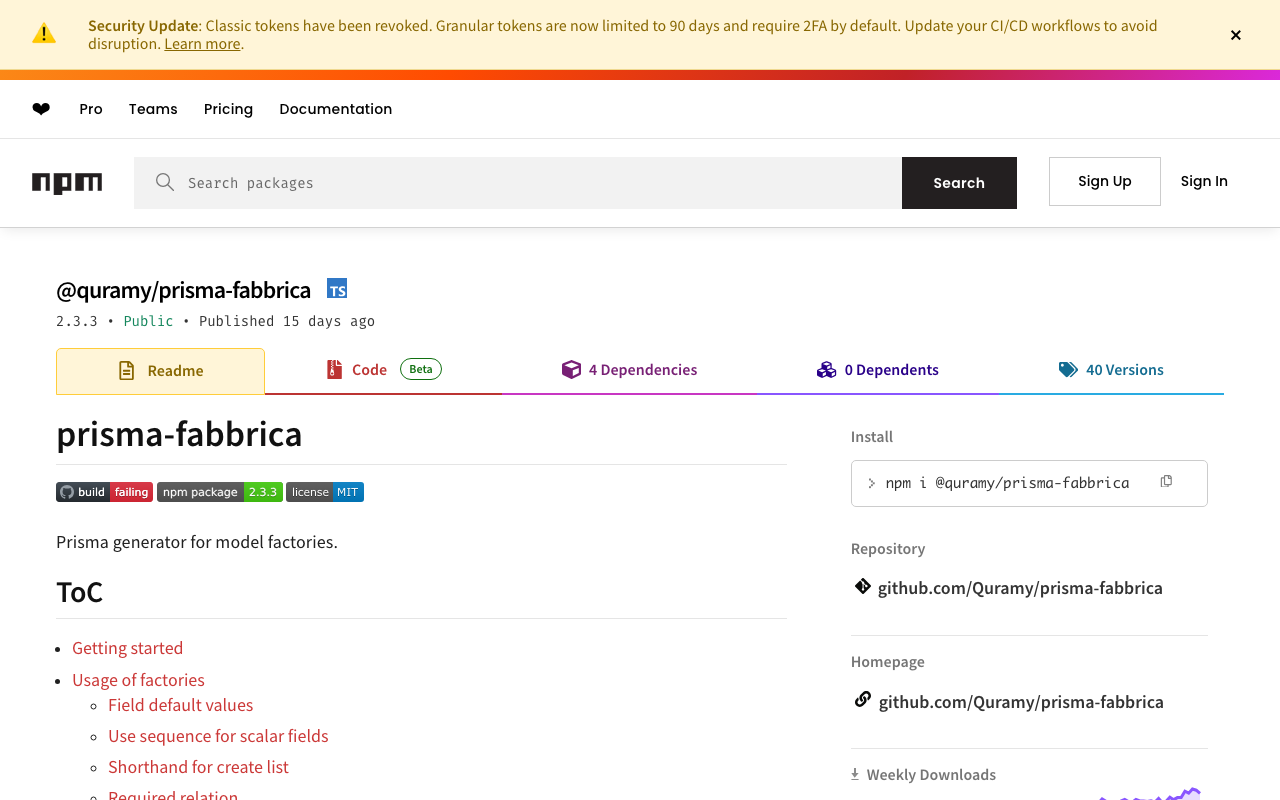The width and height of the screenshot is (1280, 800).
Task: Click the TypeScript declarations badge icon
Action: pyautogui.click(x=337, y=290)
